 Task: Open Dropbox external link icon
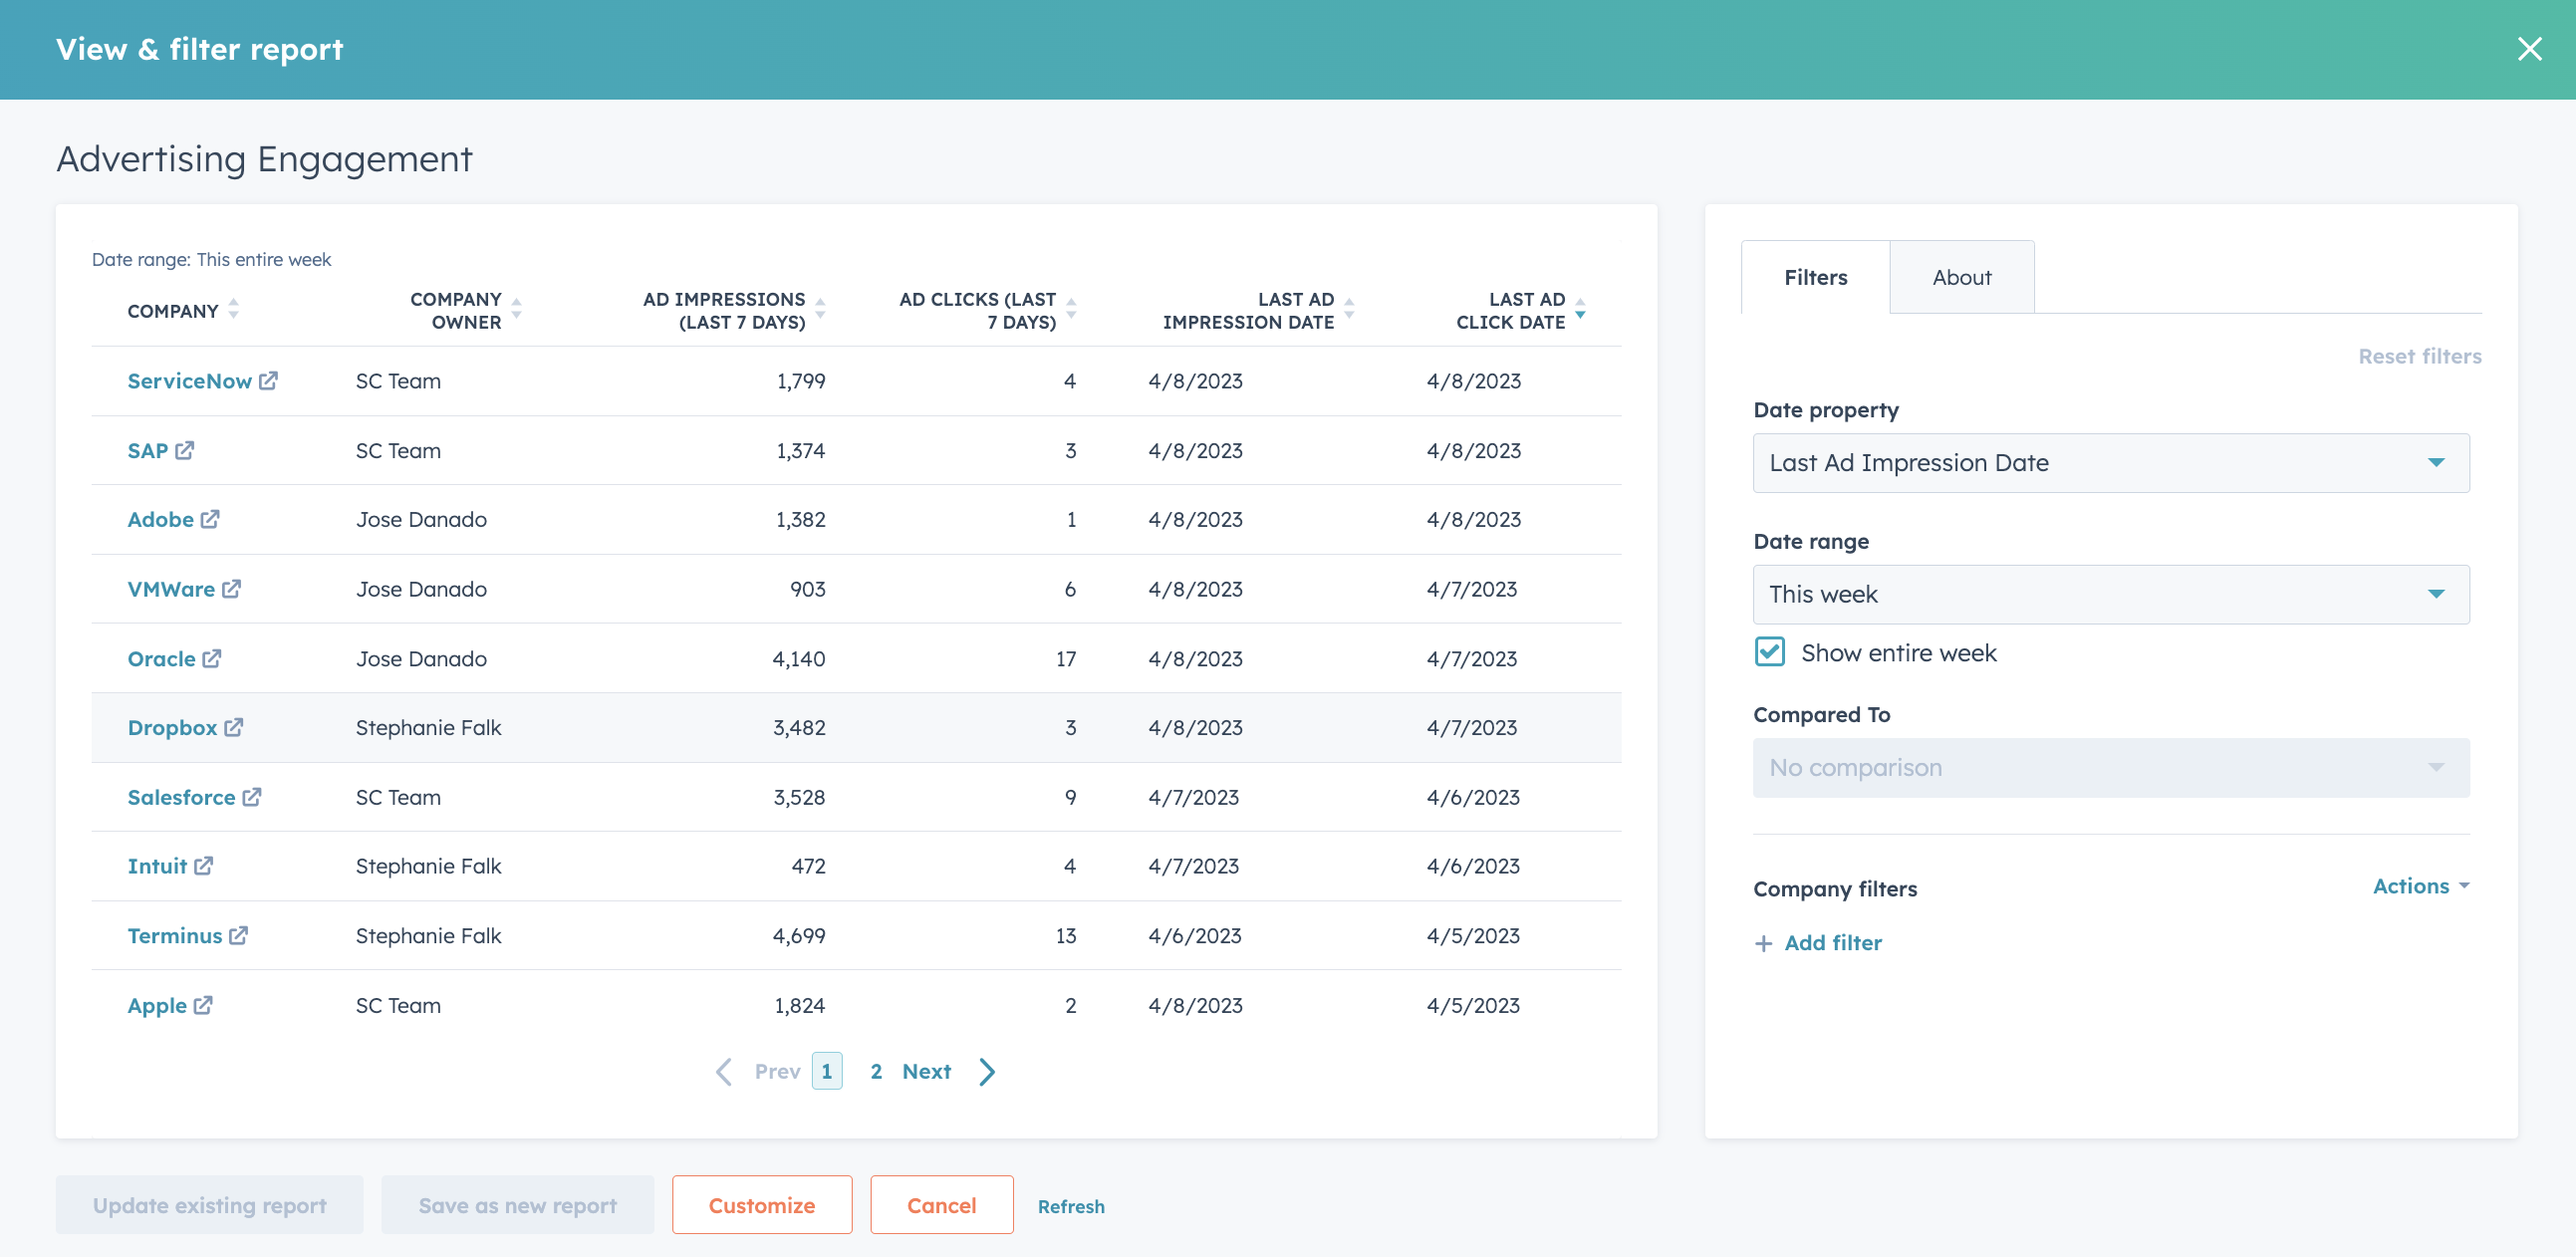[x=233, y=728]
